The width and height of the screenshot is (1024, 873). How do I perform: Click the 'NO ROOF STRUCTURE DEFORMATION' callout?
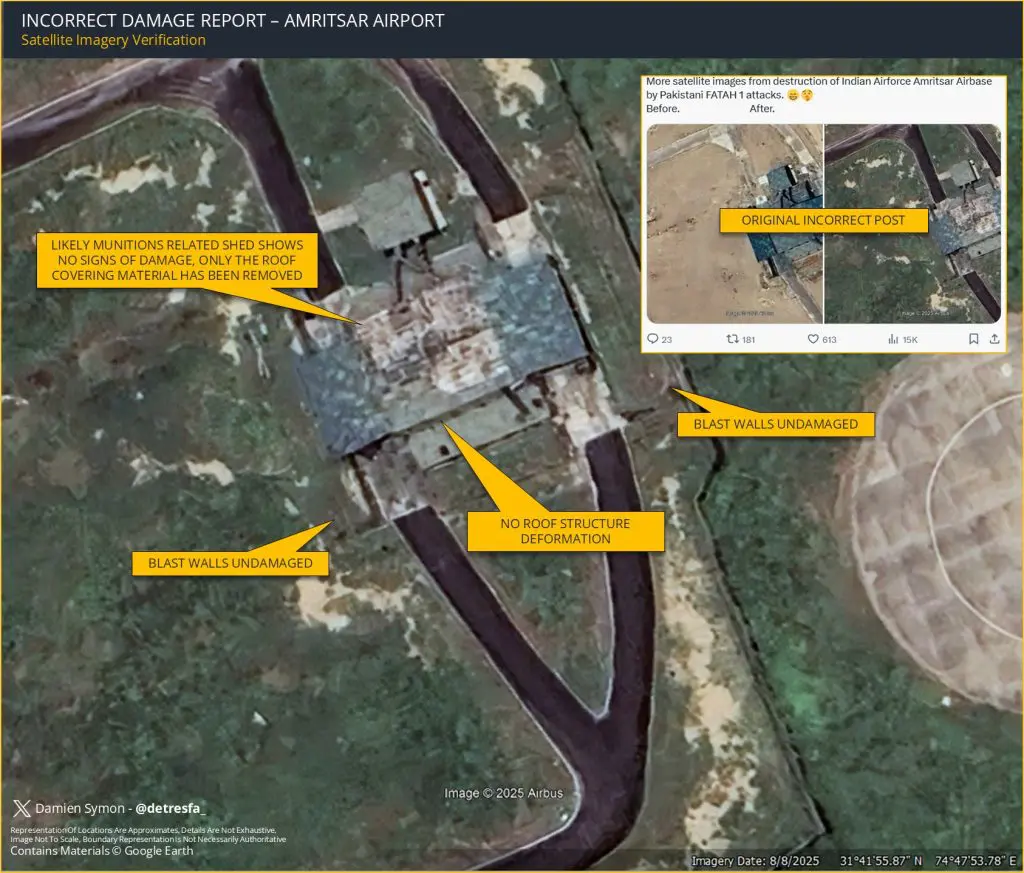565,531
